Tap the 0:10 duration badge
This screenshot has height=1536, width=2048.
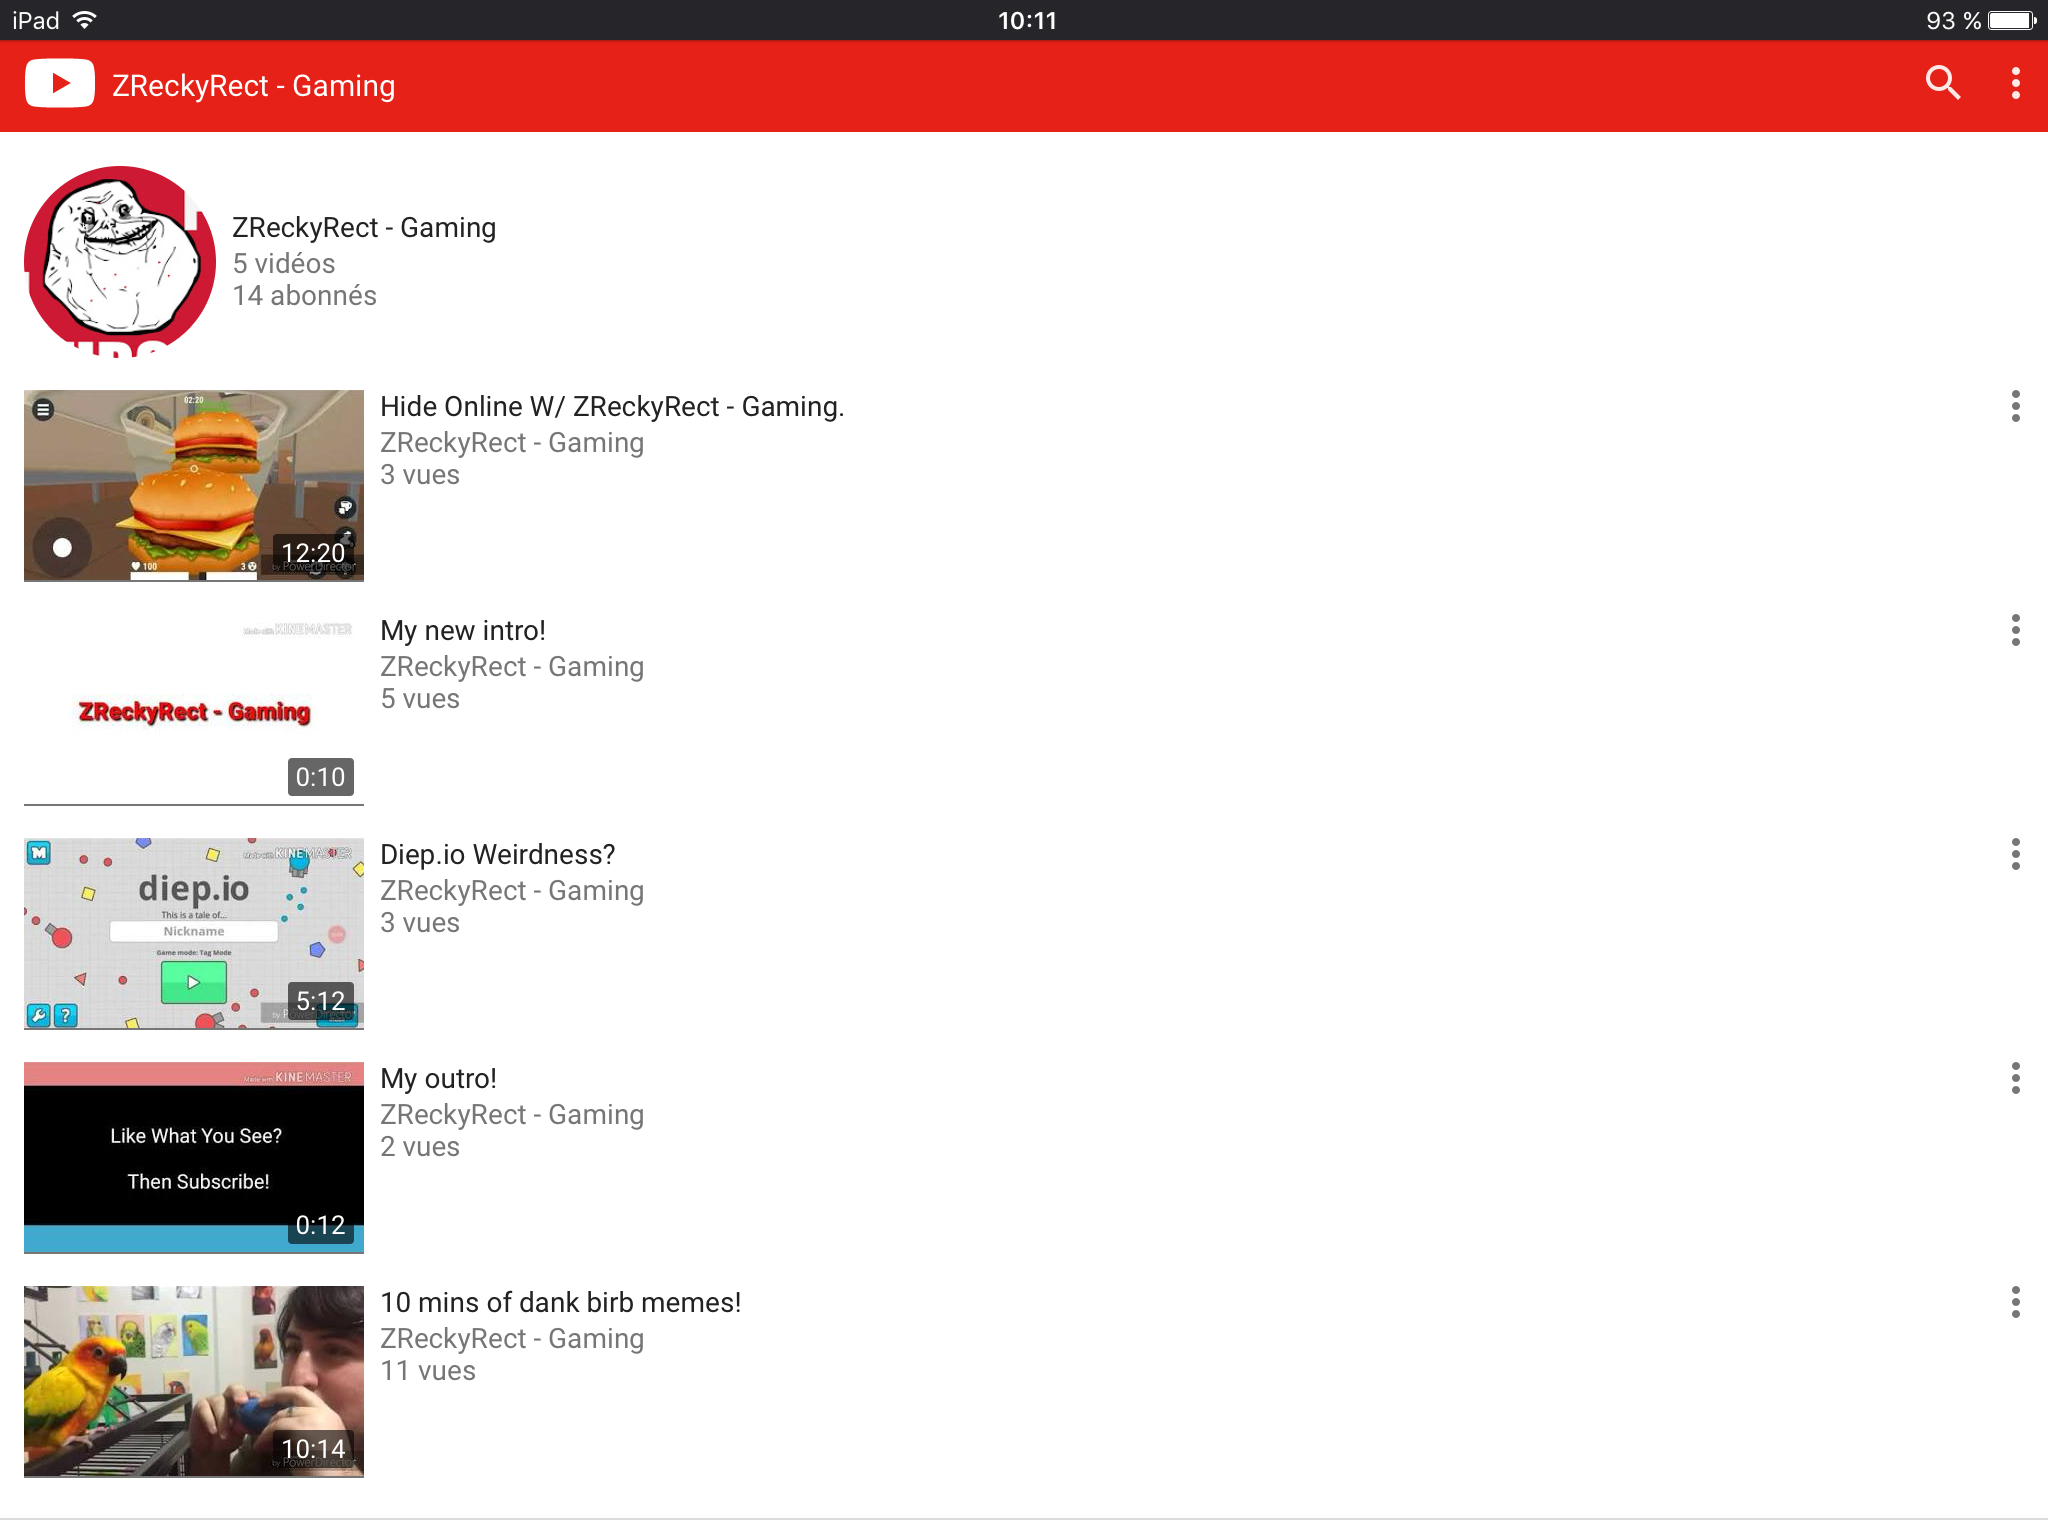click(321, 777)
